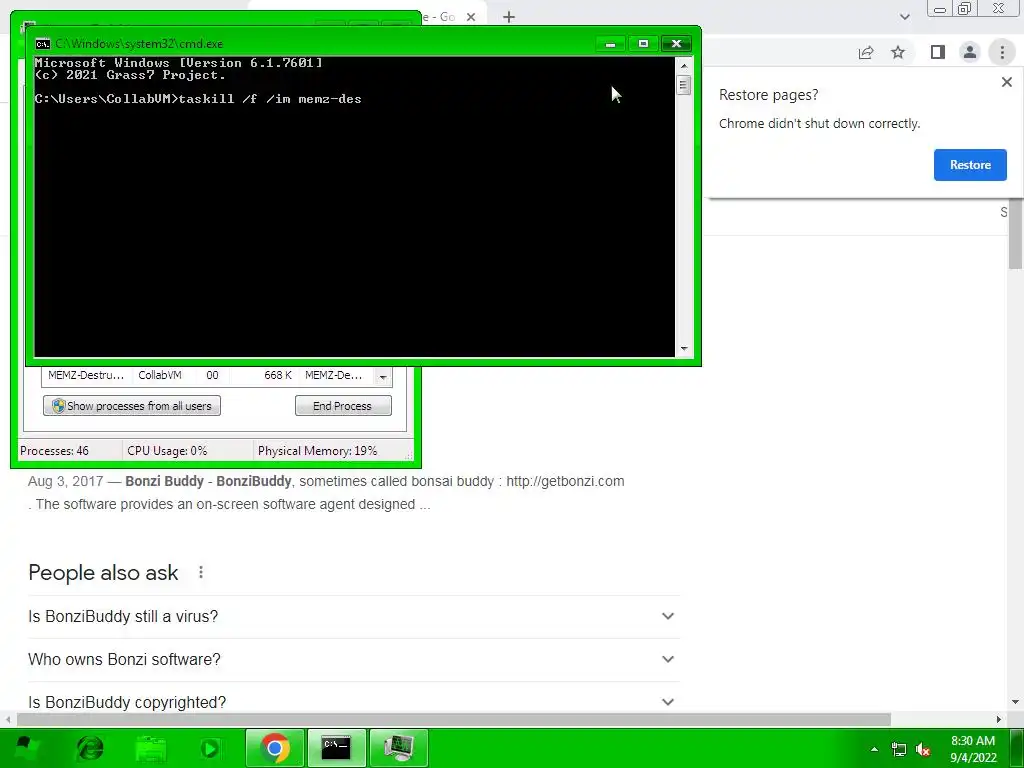Open the Windows Start menu
Screen dimensions: 1024x768
coord(26,748)
